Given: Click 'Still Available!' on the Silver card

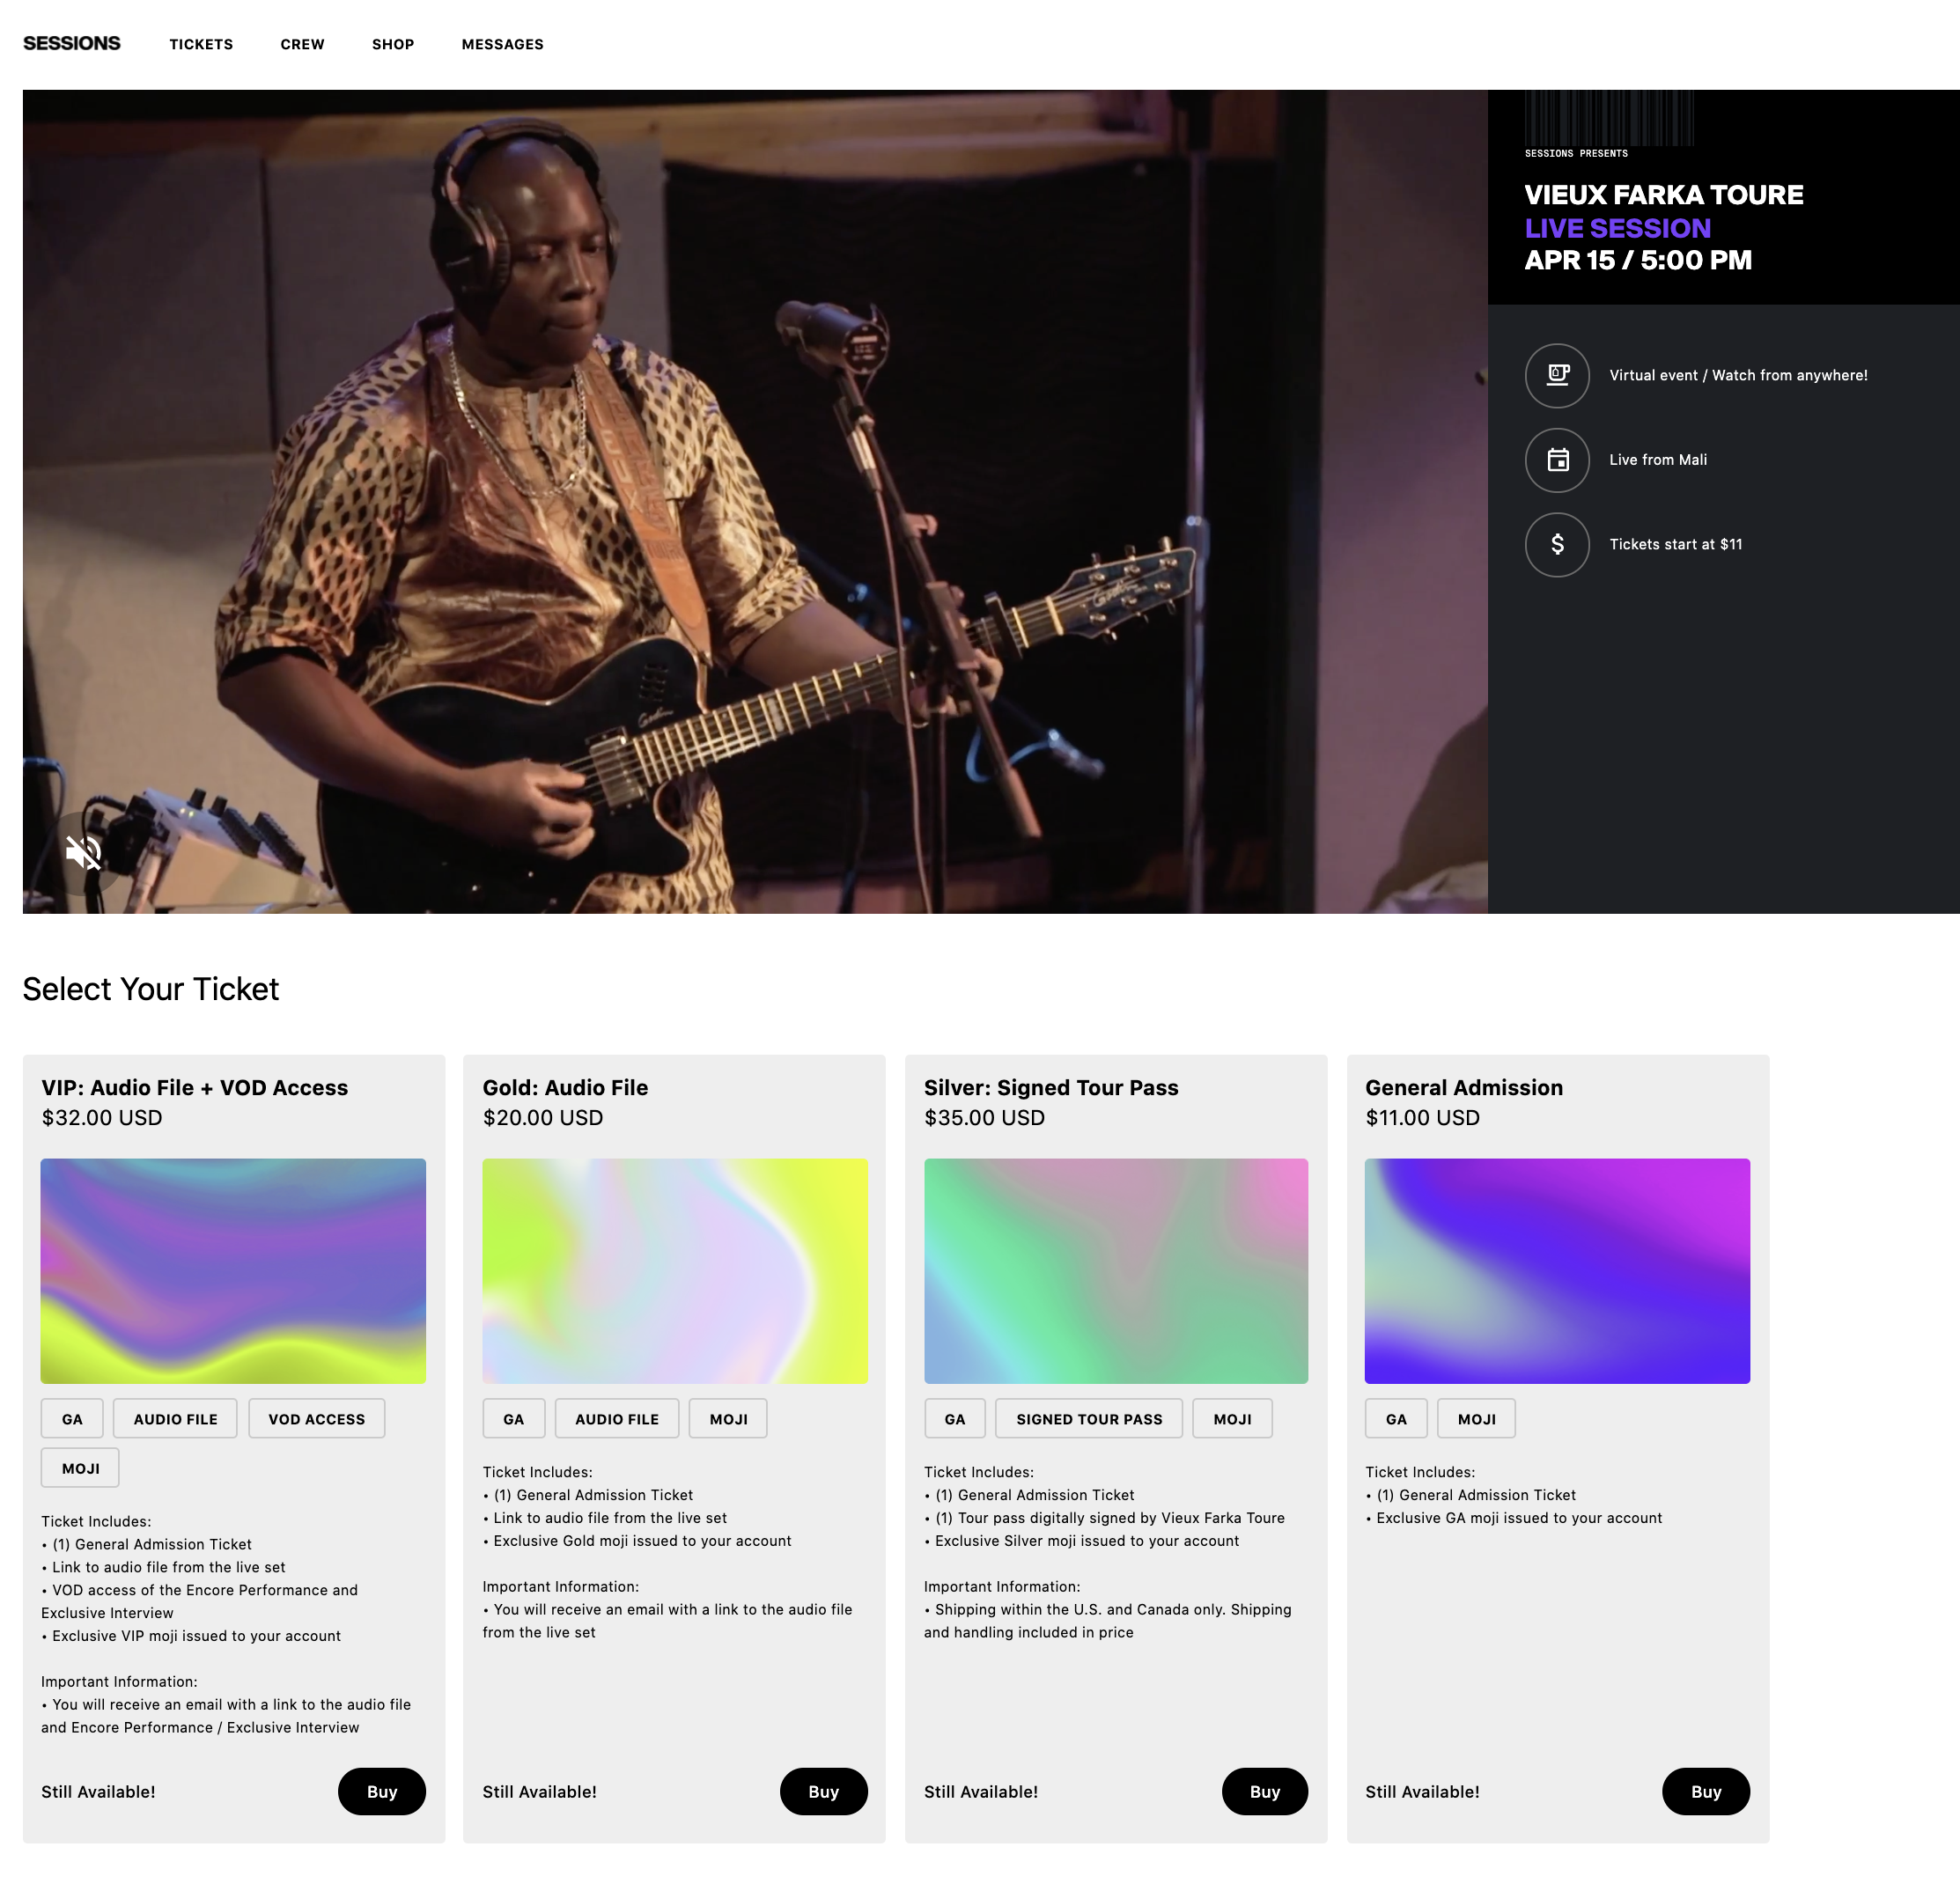Looking at the screenshot, I should click(980, 1791).
